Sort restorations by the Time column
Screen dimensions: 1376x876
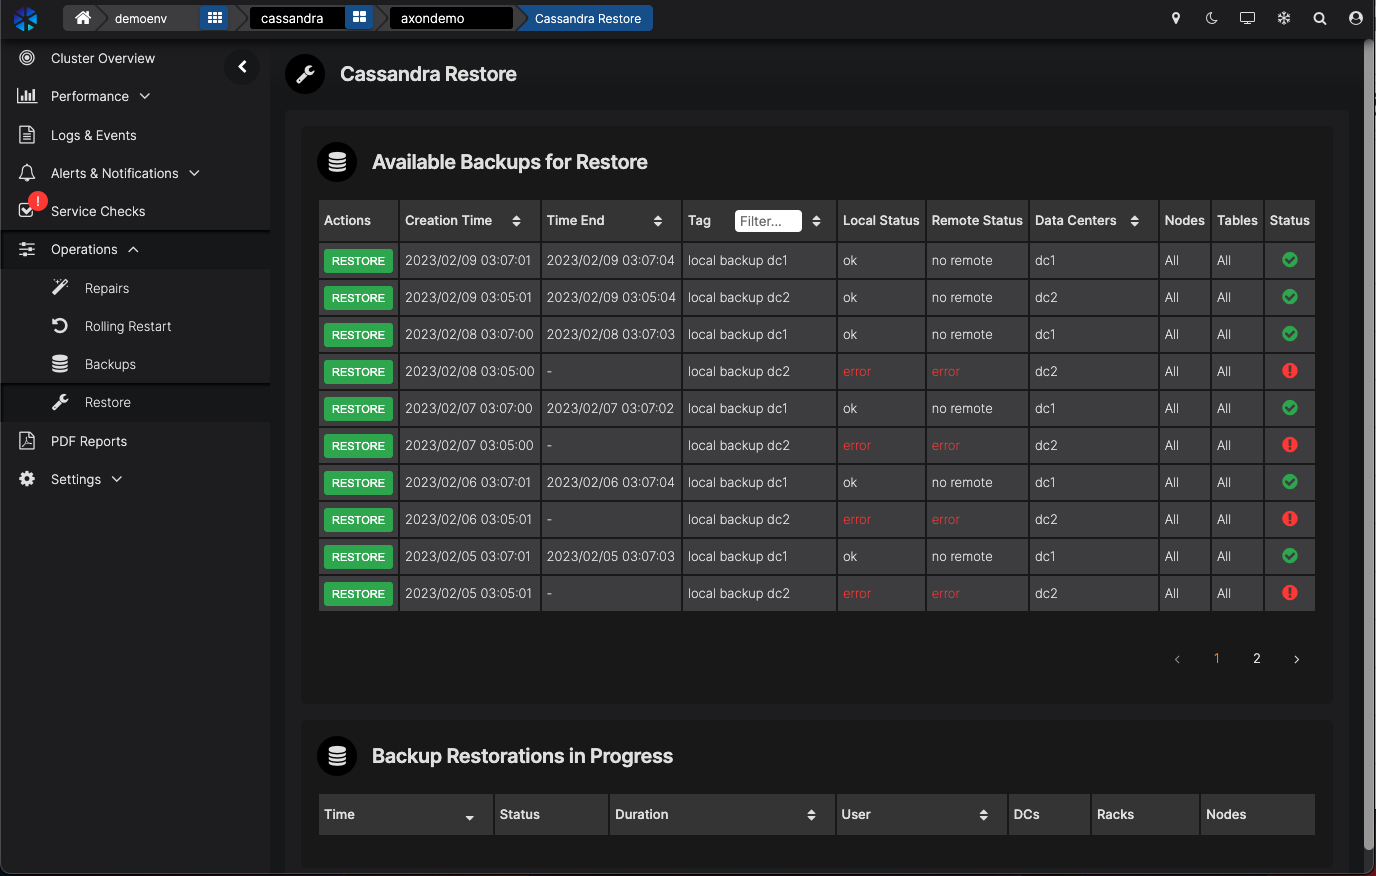click(470, 817)
